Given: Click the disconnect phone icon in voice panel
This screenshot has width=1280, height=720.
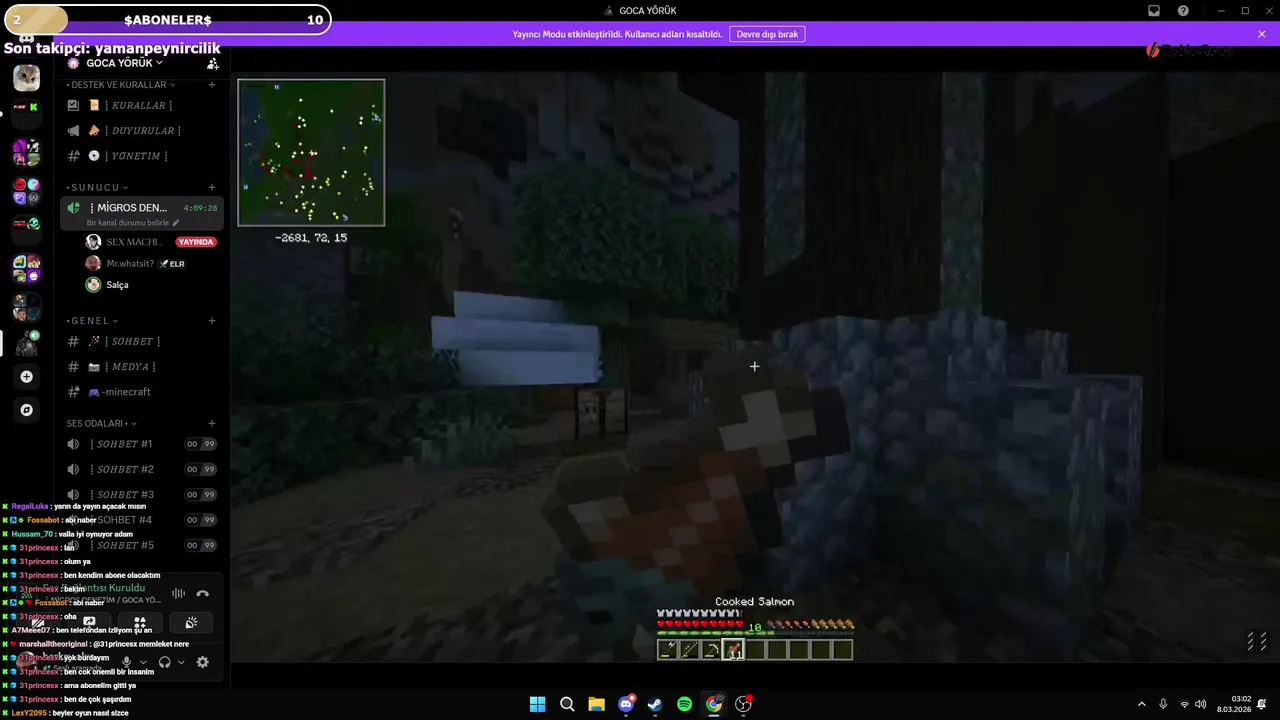Looking at the screenshot, I should (203, 593).
